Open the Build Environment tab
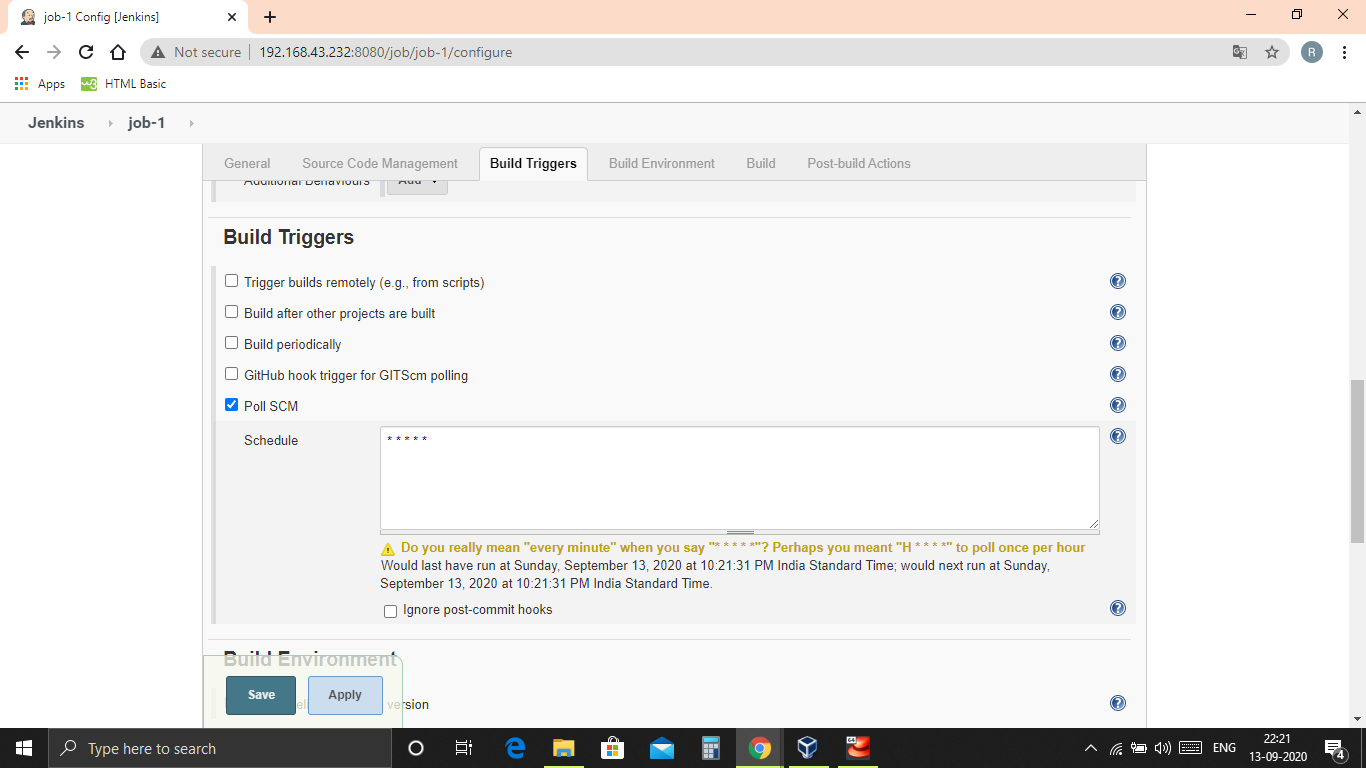The image size is (1366, 768). (662, 163)
